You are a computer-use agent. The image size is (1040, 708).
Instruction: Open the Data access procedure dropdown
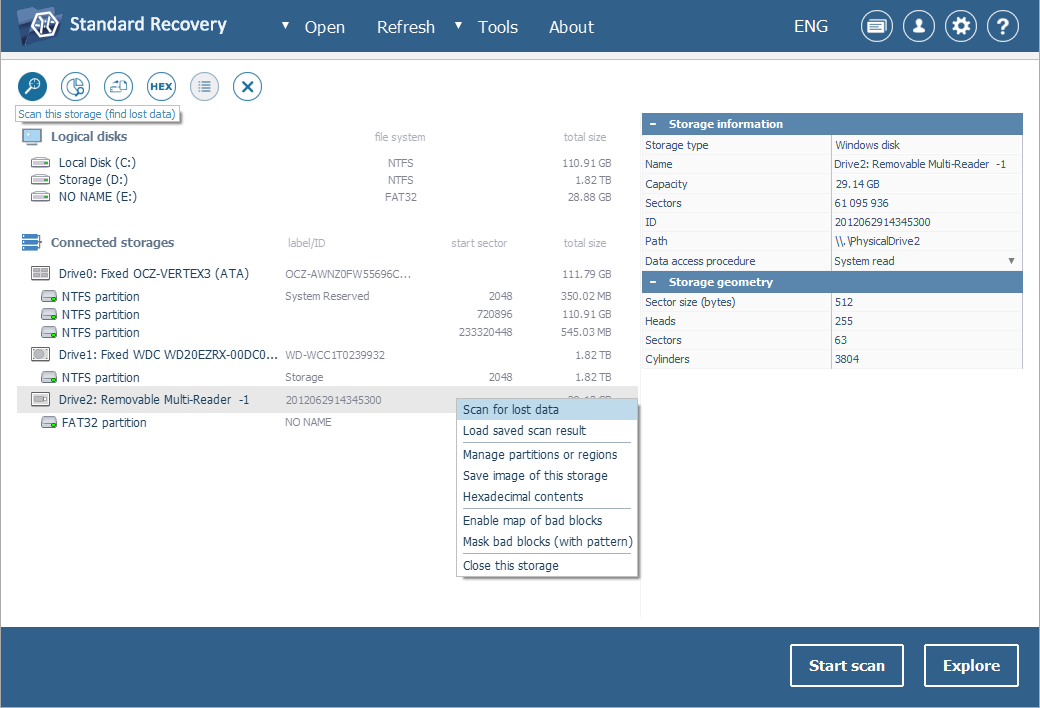coord(1010,261)
